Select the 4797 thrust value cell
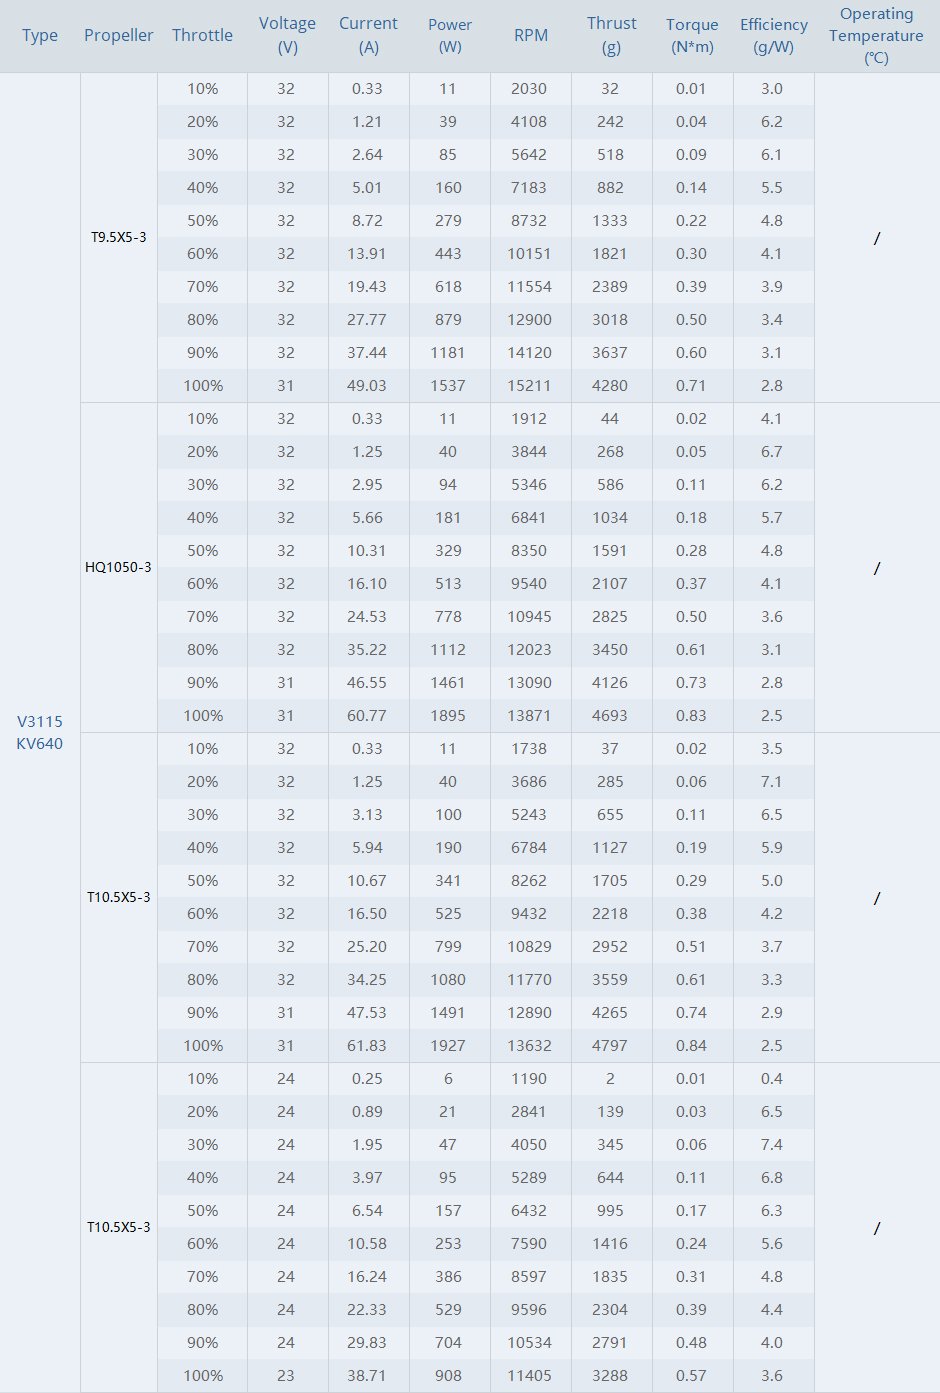Image resolution: width=940 pixels, height=1393 pixels. point(610,1045)
